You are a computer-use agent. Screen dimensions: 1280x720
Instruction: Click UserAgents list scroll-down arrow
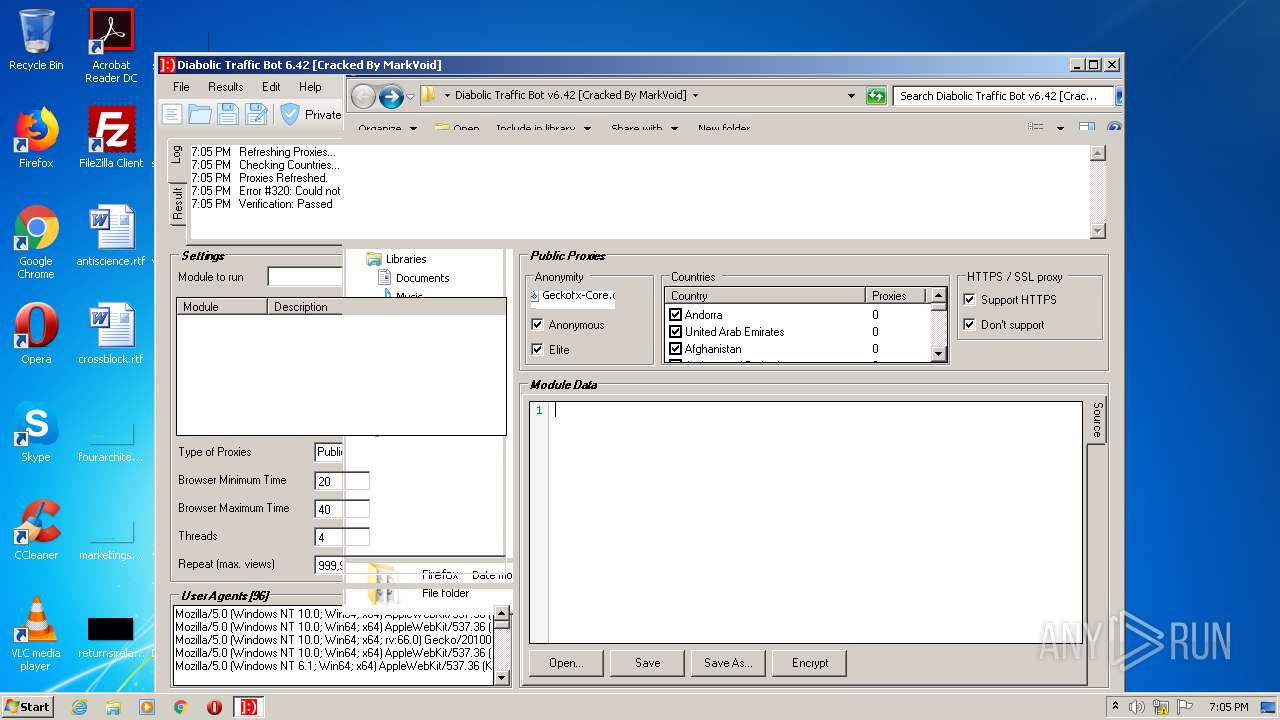click(502, 677)
